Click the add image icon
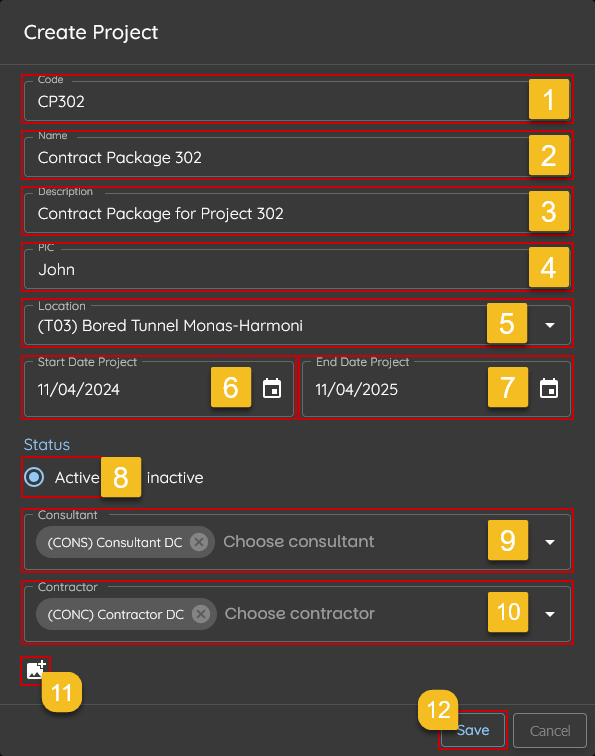The height and width of the screenshot is (756, 595). [36, 670]
